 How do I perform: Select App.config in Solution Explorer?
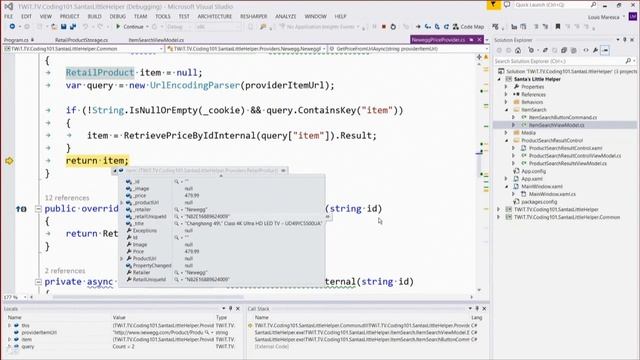533,171
